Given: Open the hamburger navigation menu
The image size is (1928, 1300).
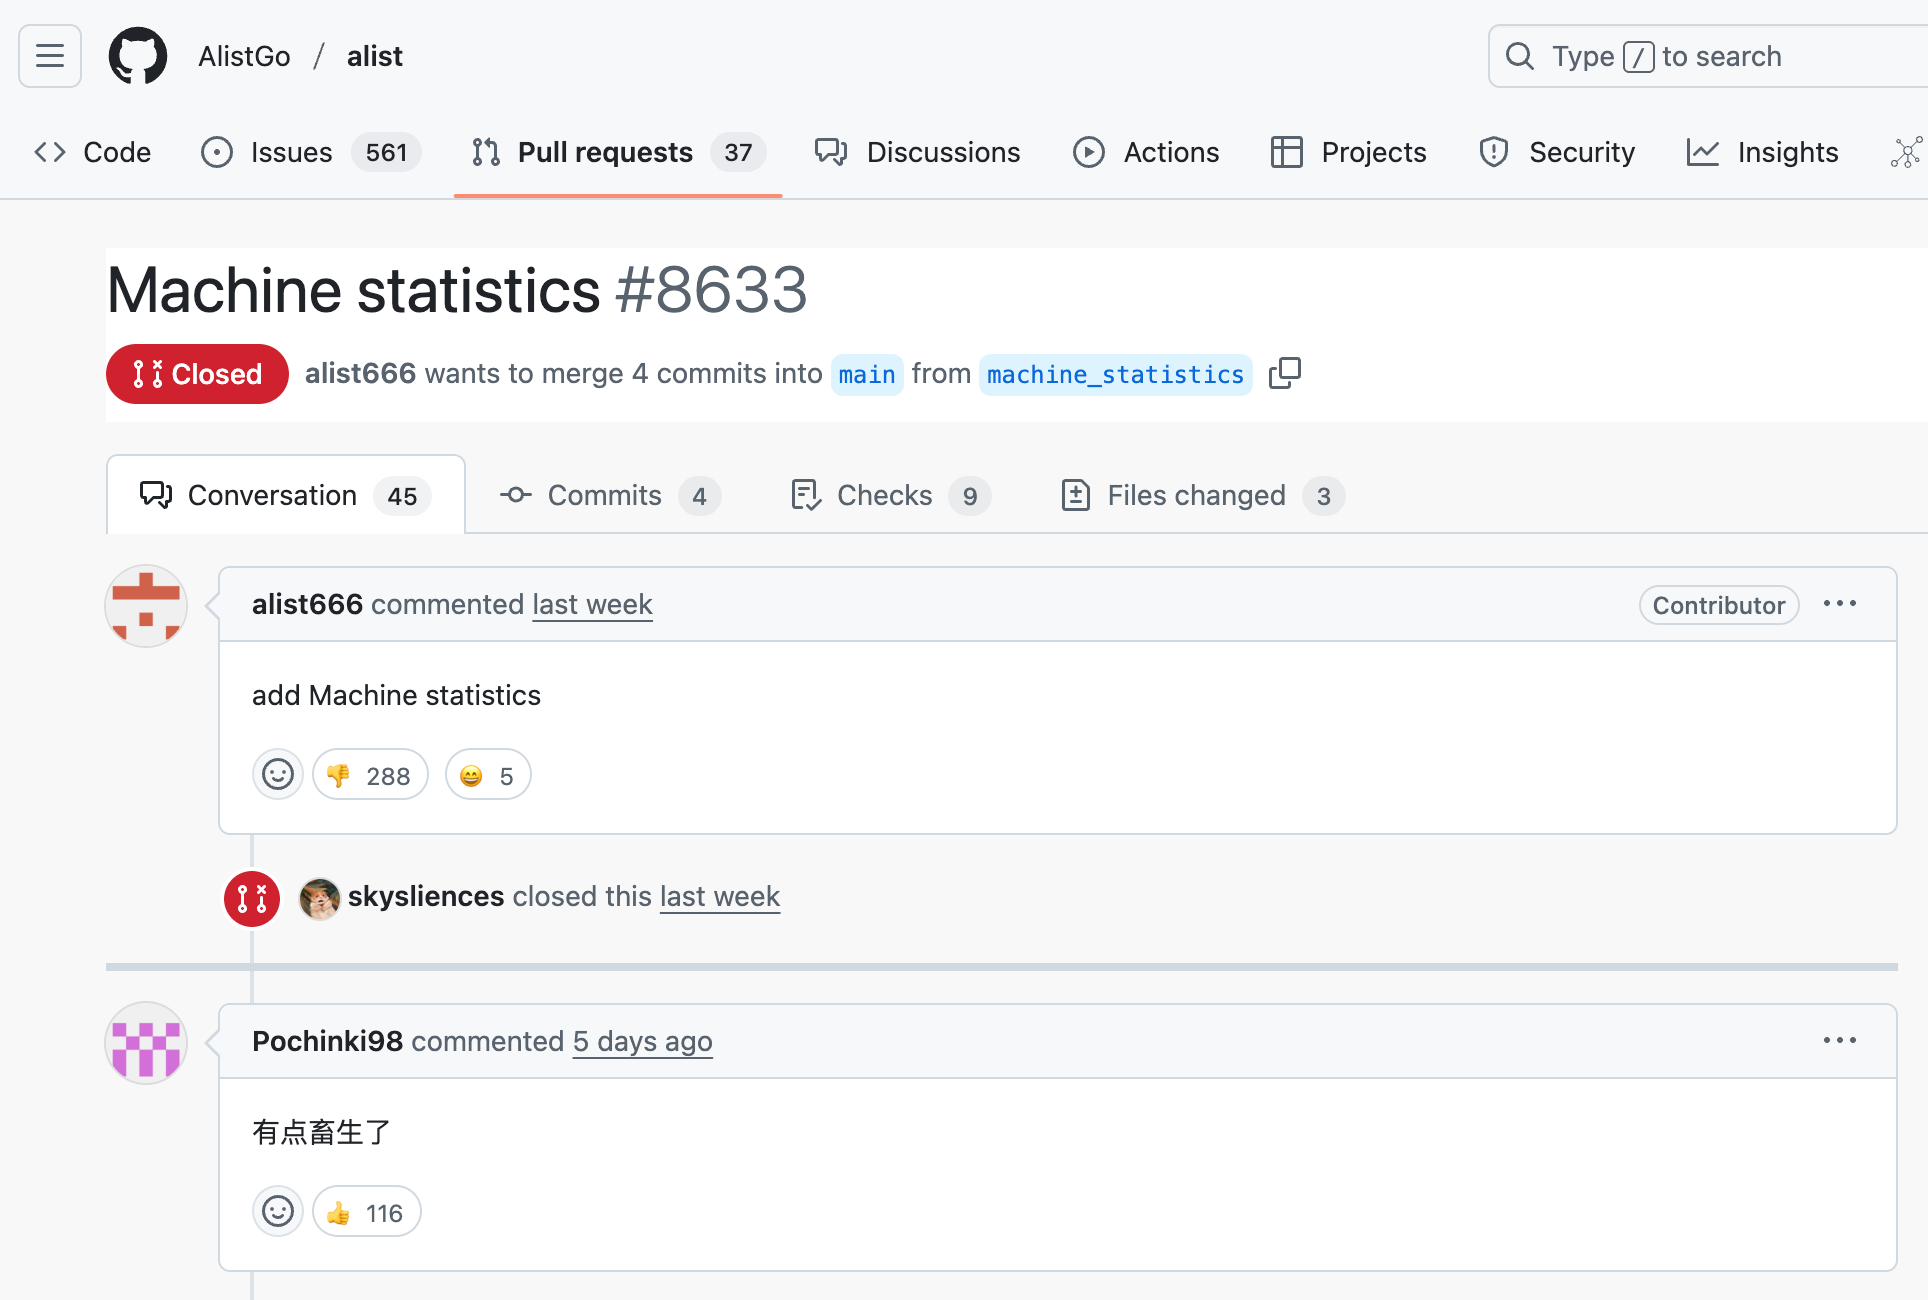Looking at the screenshot, I should (x=50, y=56).
